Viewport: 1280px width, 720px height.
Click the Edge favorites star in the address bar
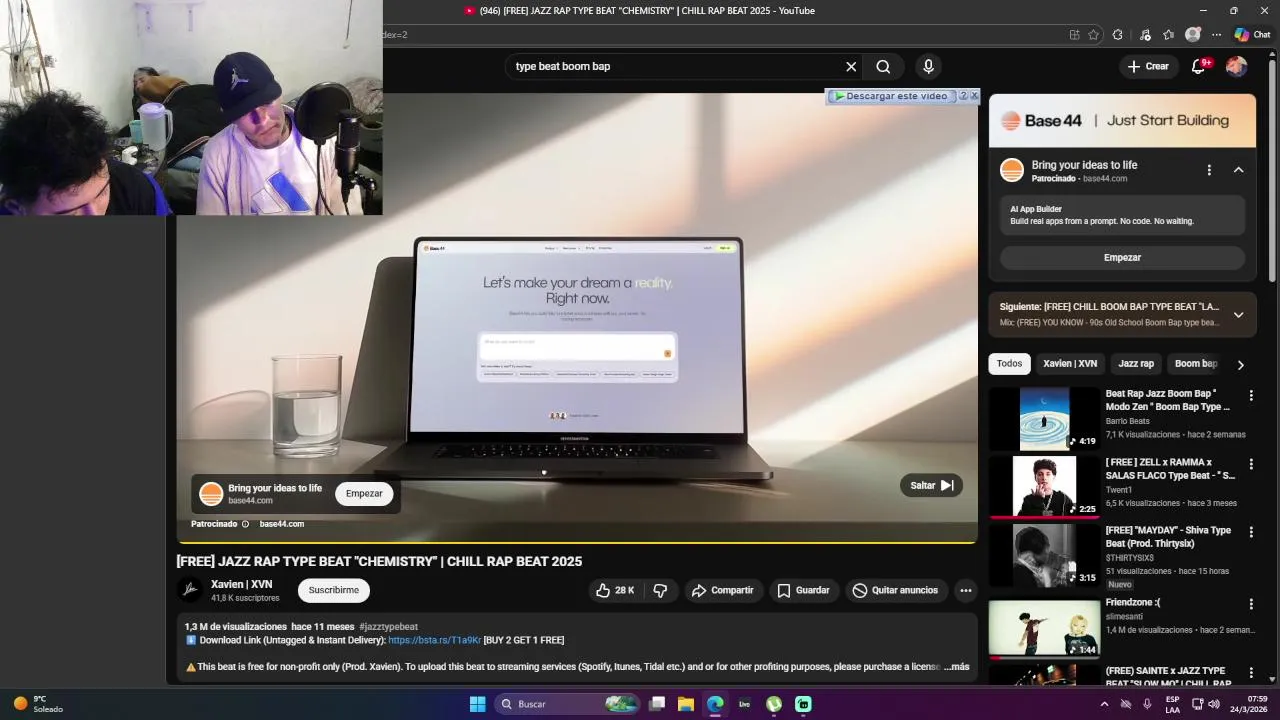pyautogui.click(x=1094, y=35)
